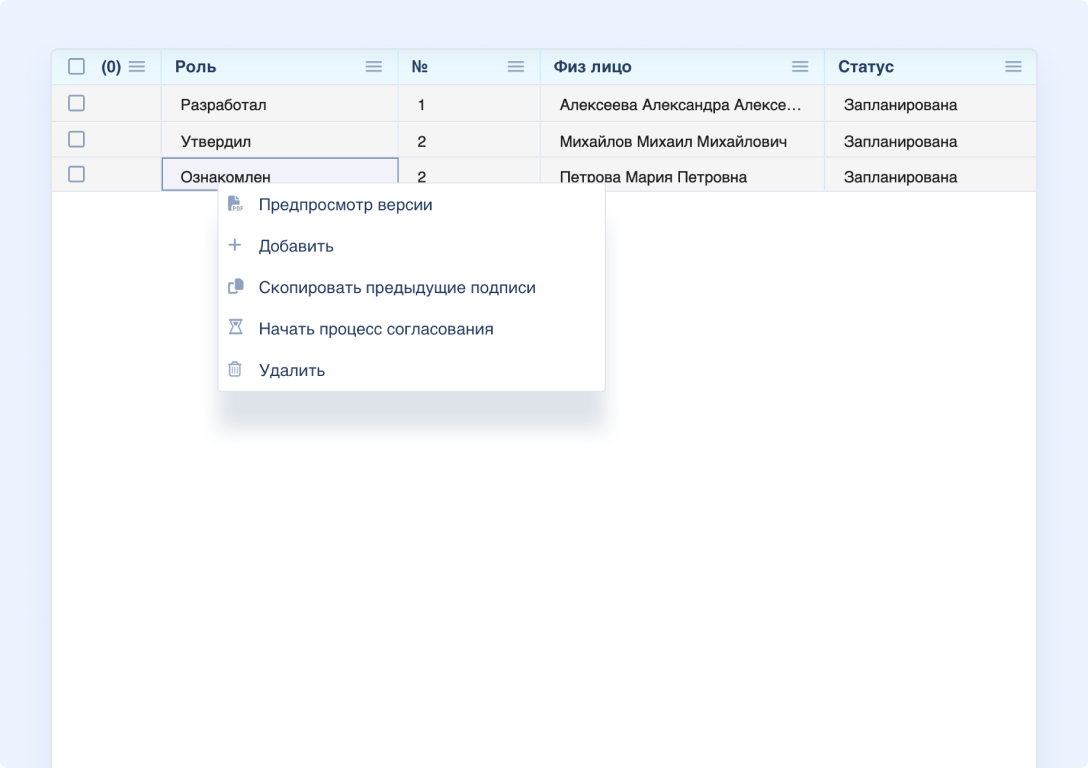
Task: Open the Статус column menu icon
Action: point(1013,67)
